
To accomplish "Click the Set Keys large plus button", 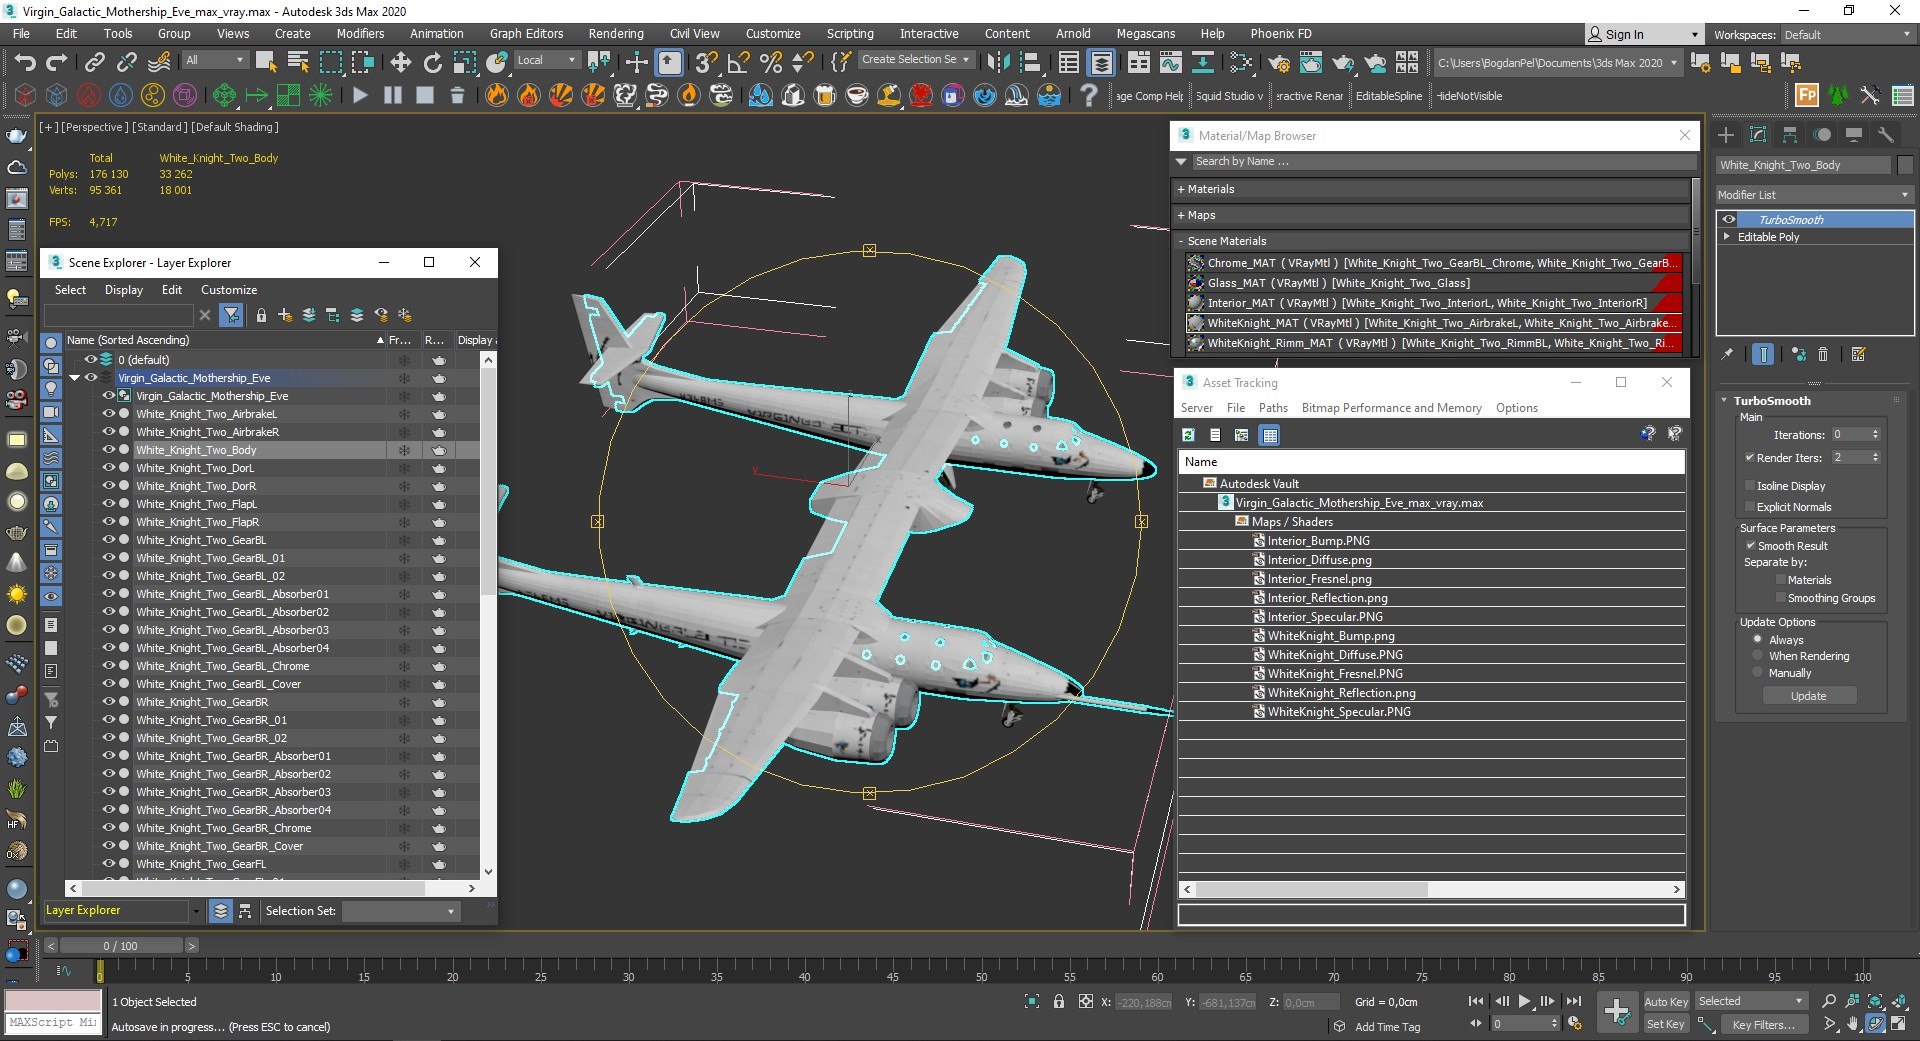I will tap(1617, 1011).
